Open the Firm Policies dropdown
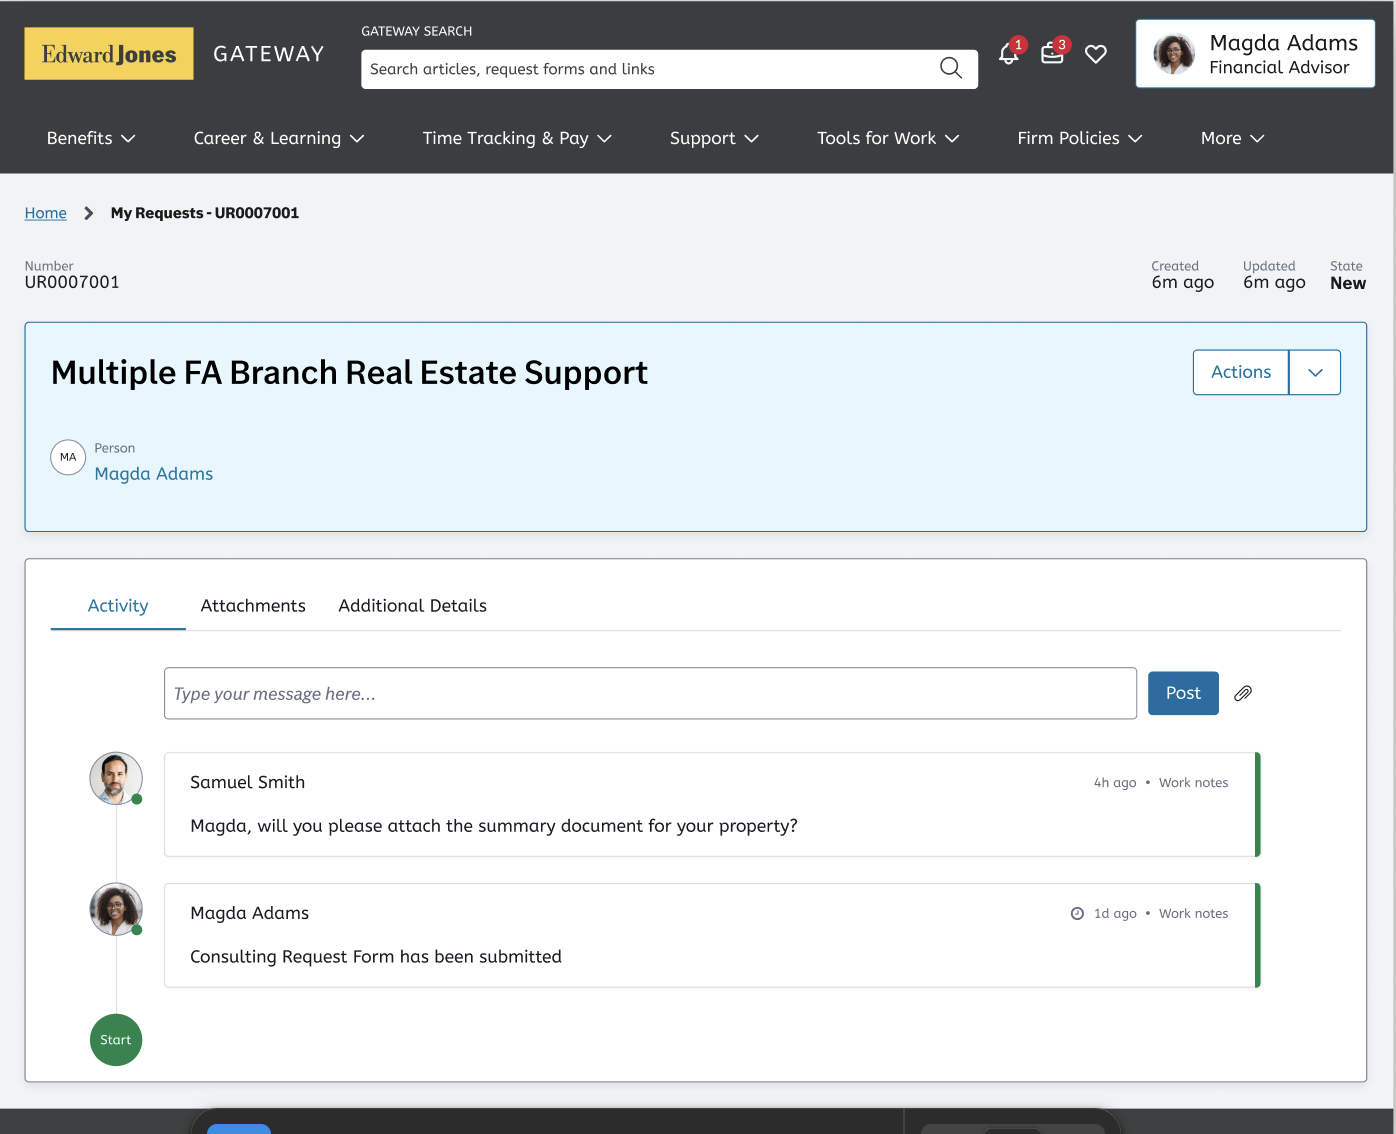The image size is (1396, 1134). pyautogui.click(x=1080, y=138)
